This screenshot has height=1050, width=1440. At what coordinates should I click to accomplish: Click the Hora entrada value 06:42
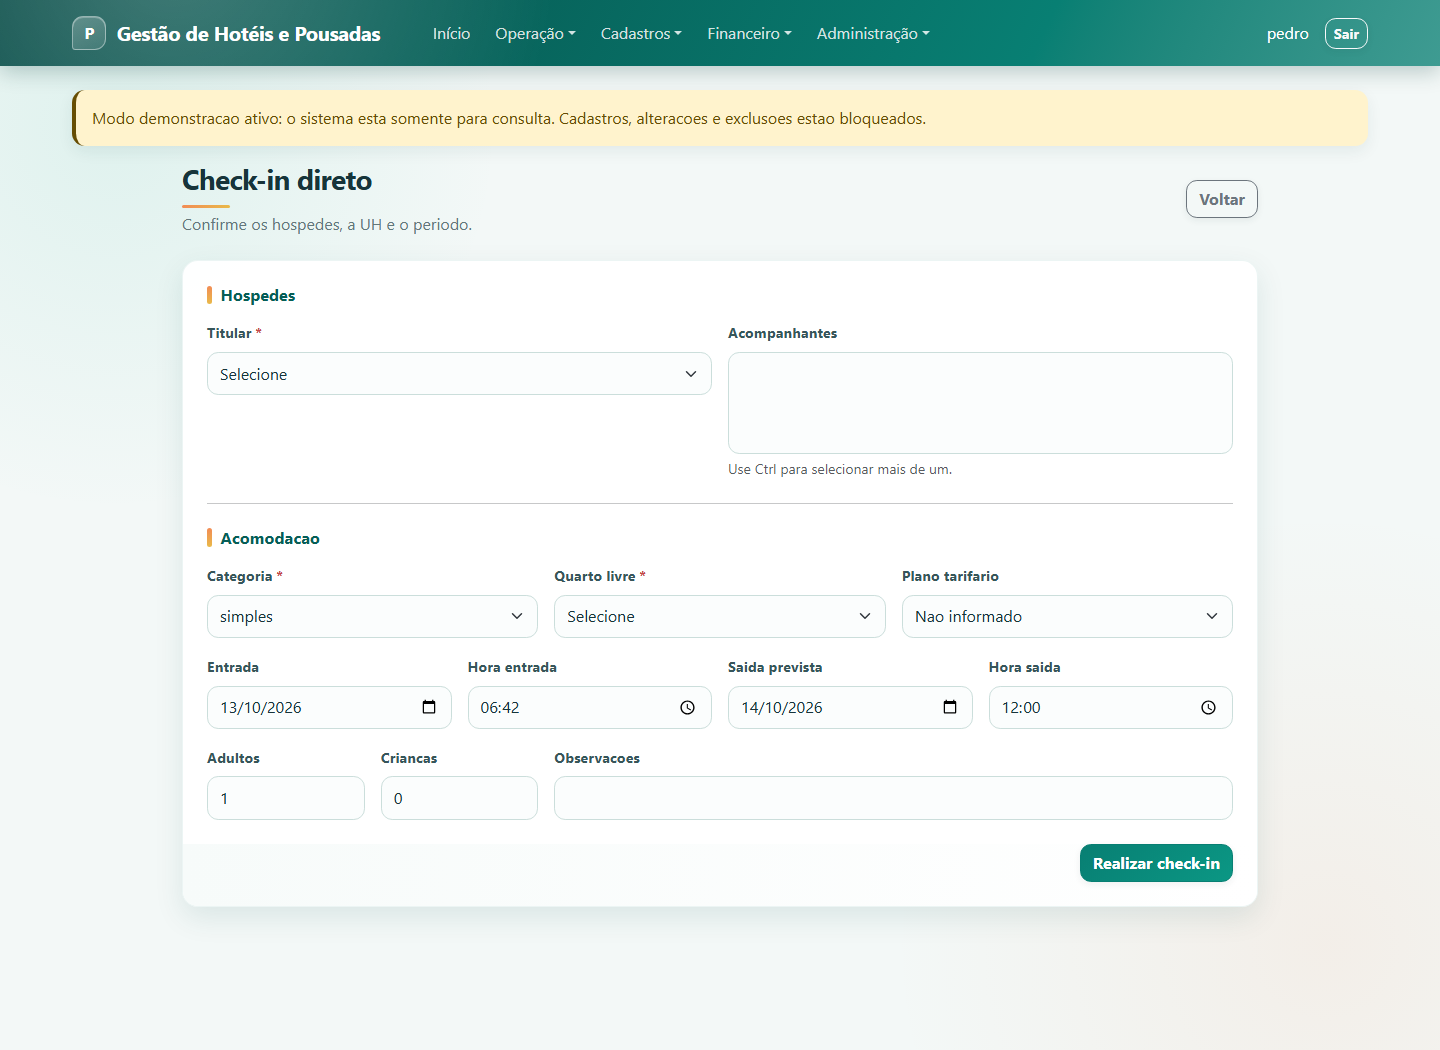tap(500, 707)
